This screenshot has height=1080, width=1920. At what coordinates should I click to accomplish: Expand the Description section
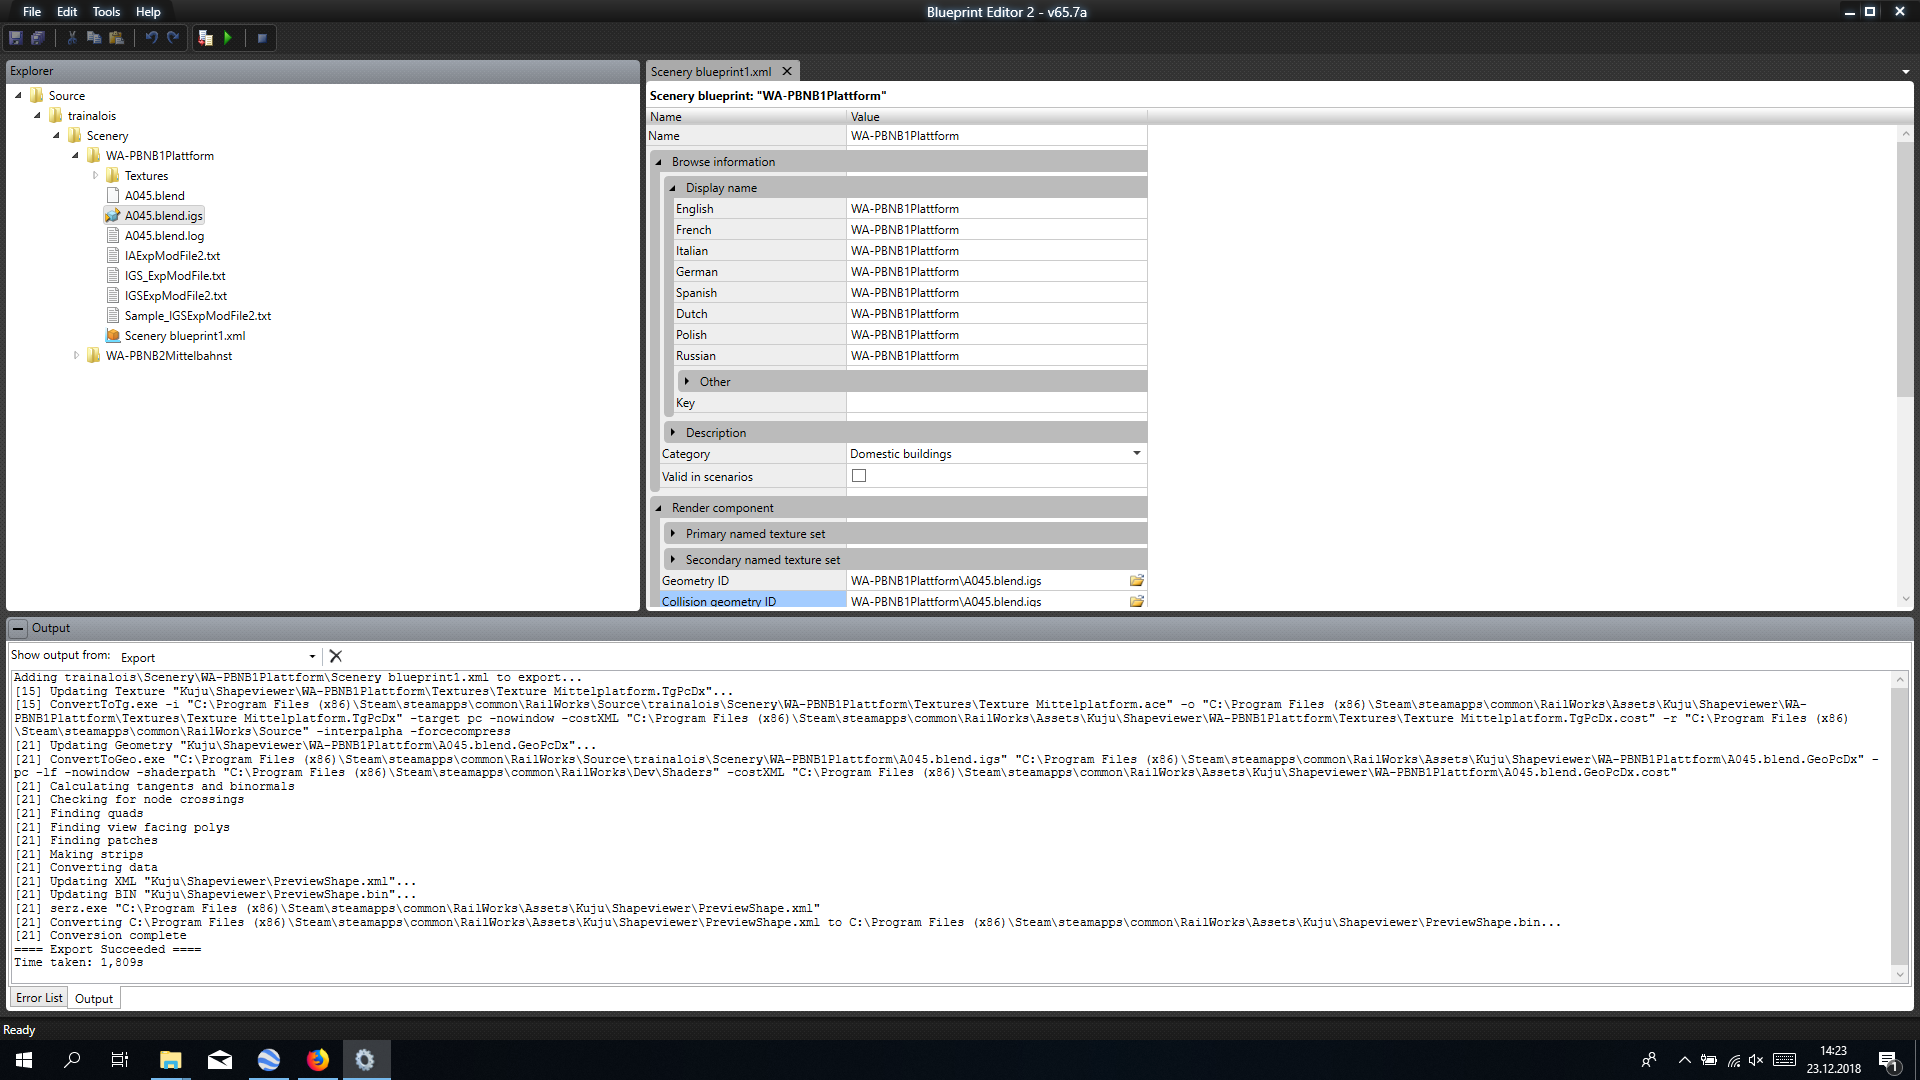(673, 432)
